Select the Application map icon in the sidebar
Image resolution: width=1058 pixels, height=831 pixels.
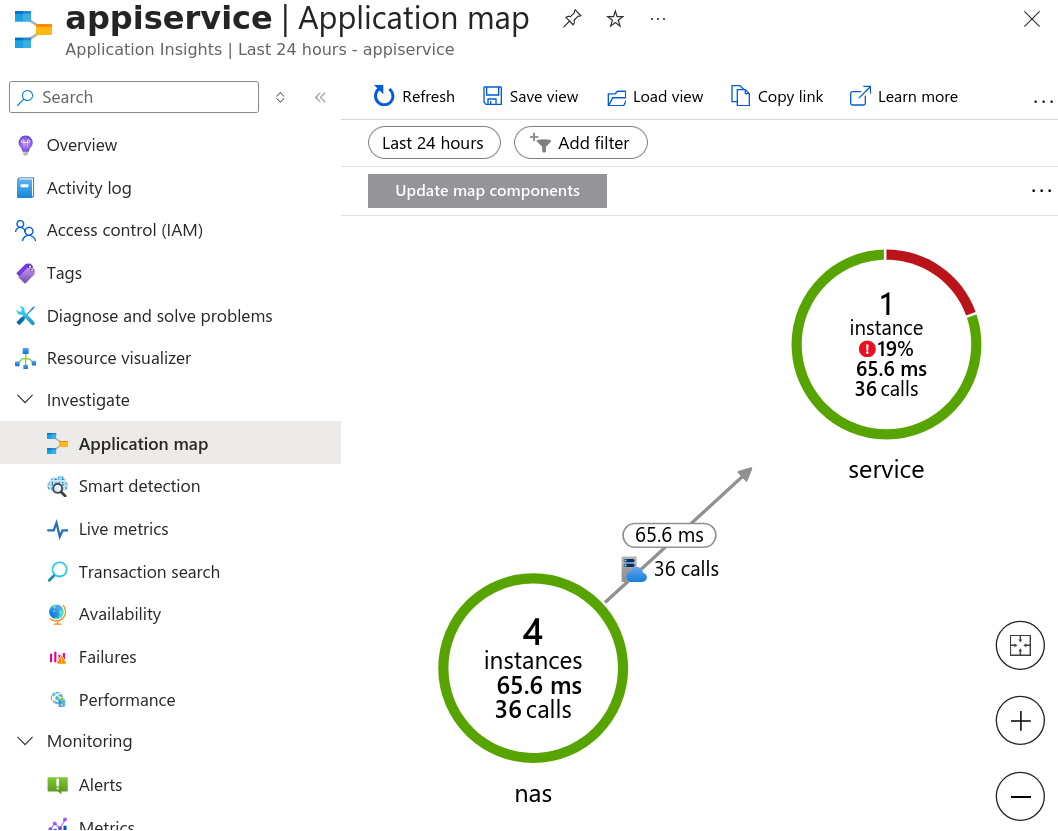point(58,443)
